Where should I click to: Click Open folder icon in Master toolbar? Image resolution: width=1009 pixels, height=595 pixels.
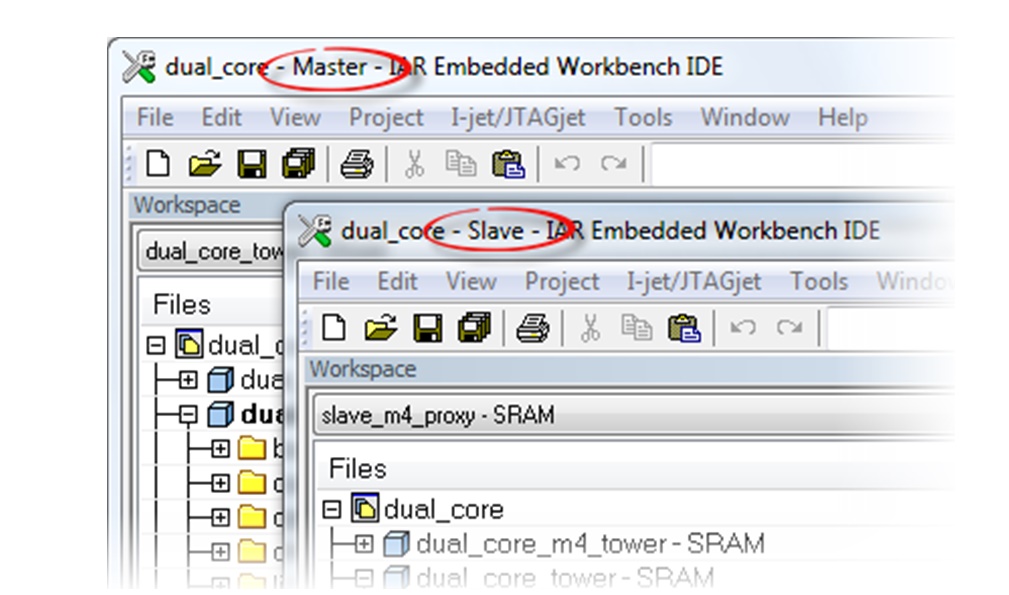coord(204,164)
